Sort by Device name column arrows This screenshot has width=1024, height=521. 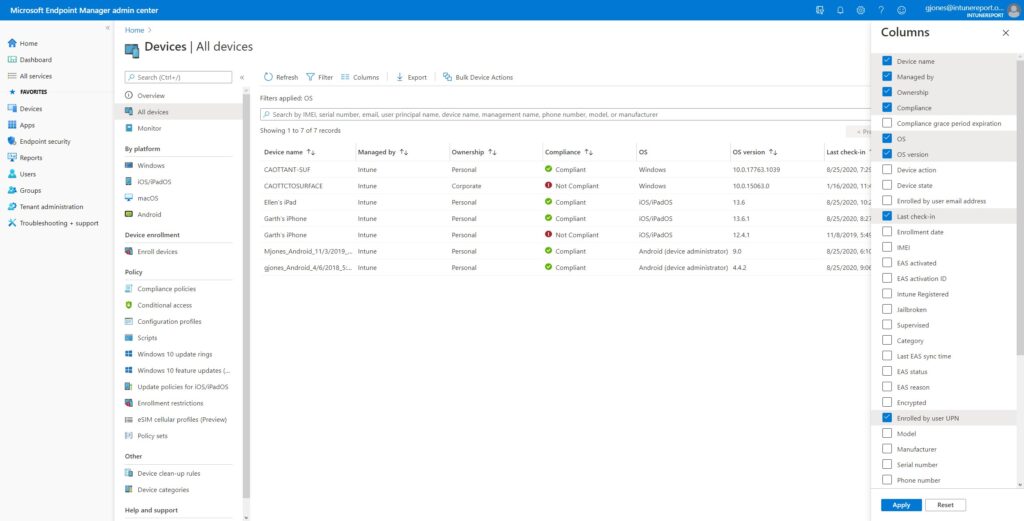point(311,152)
